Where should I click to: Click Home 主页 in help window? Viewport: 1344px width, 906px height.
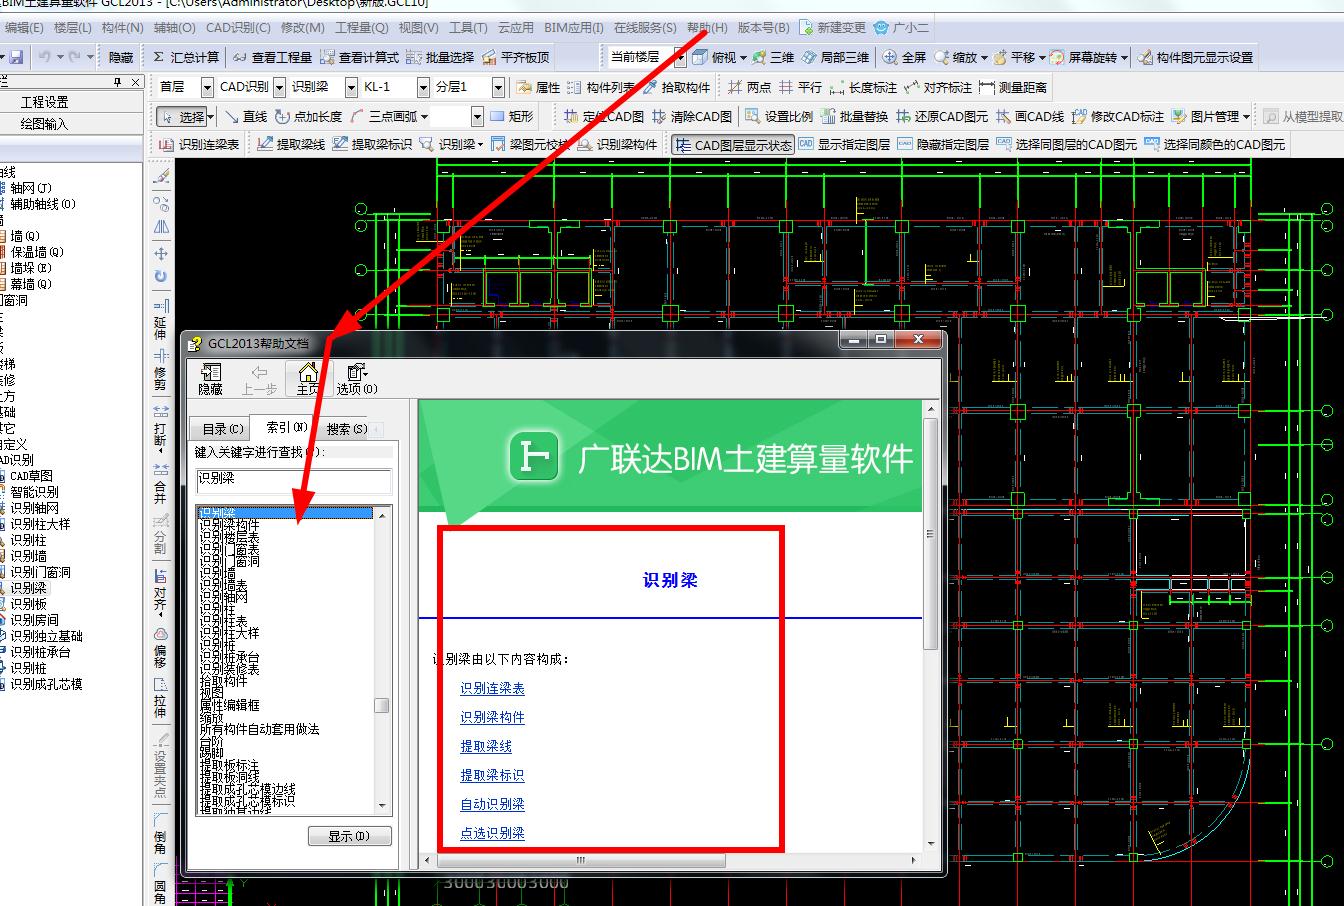(x=307, y=379)
